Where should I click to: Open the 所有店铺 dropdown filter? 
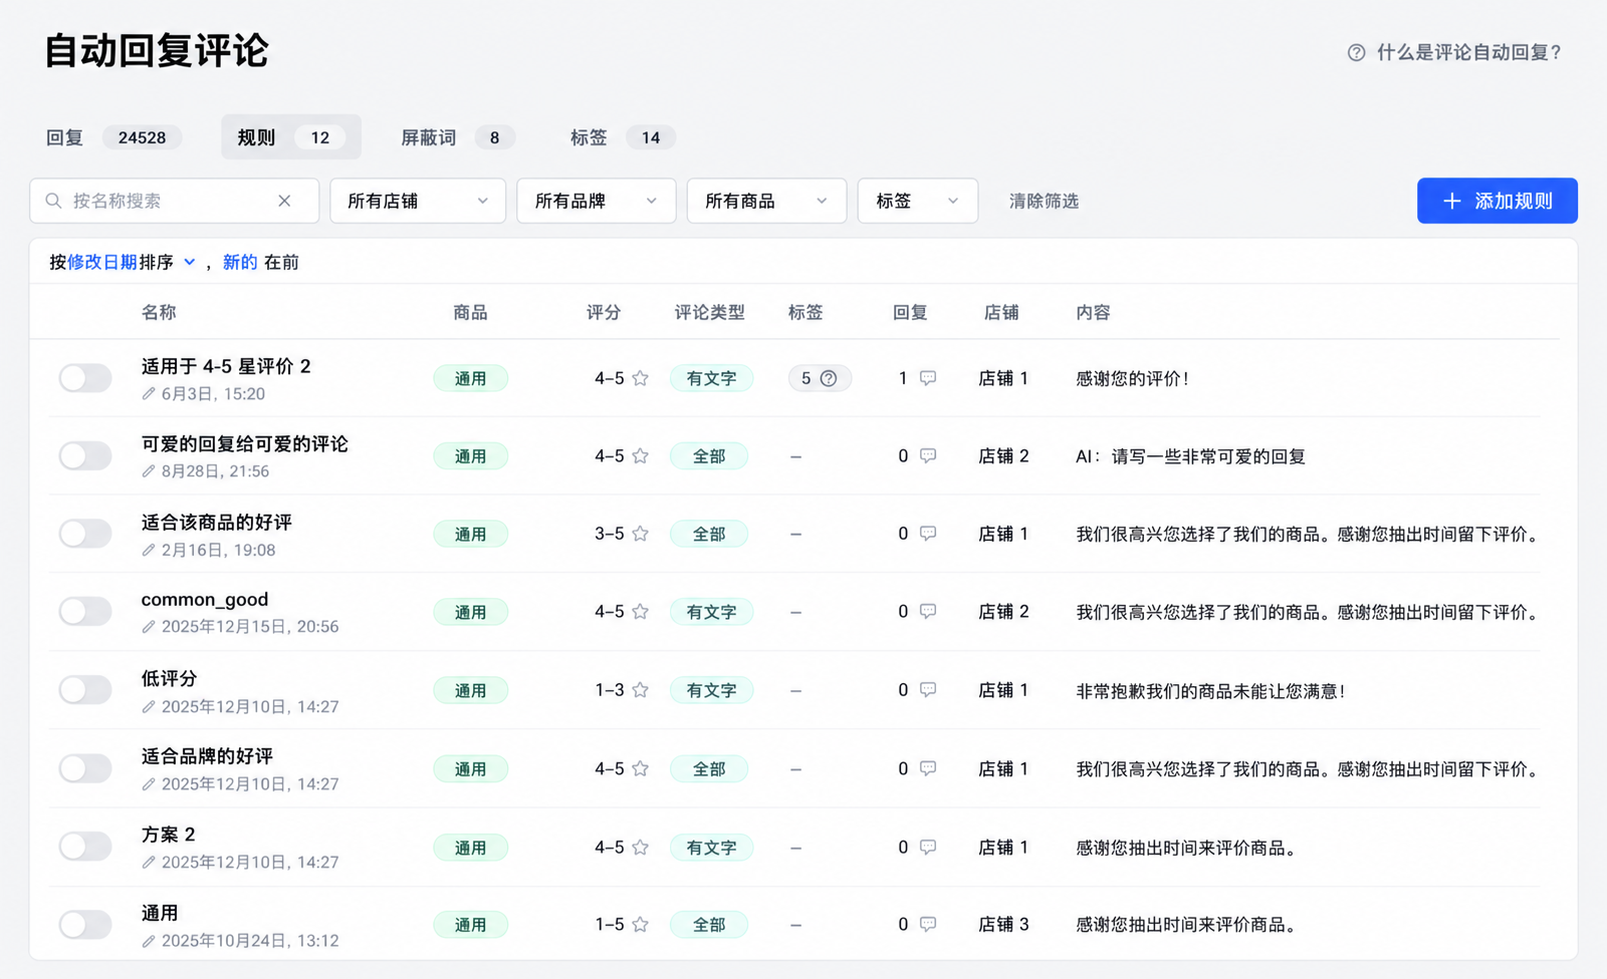click(418, 201)
